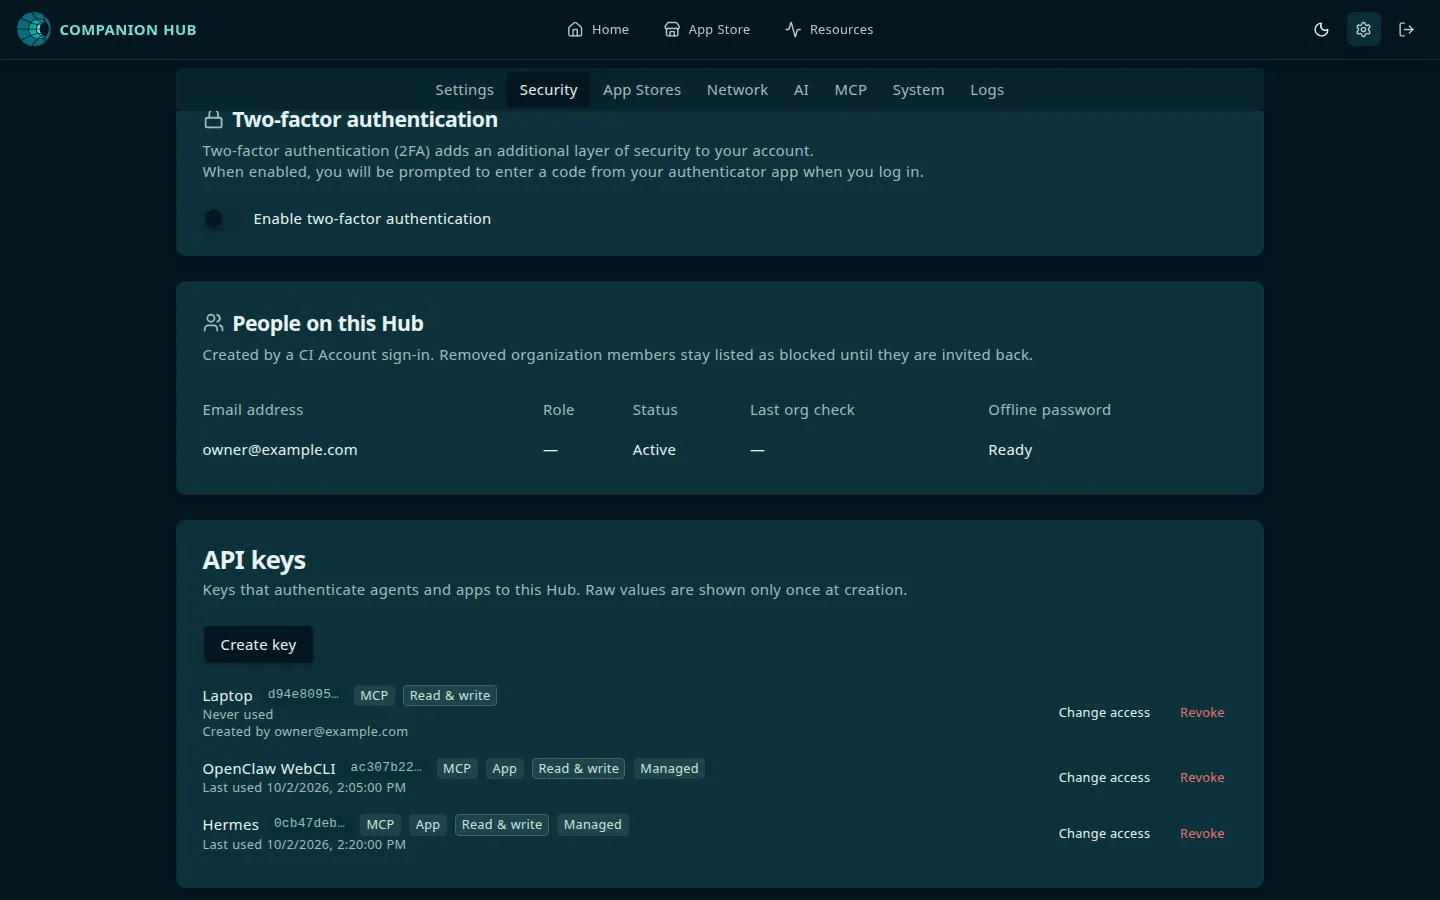Click the Hermes key name
This screenshot has height=900, width=1440.
point(230,825)
